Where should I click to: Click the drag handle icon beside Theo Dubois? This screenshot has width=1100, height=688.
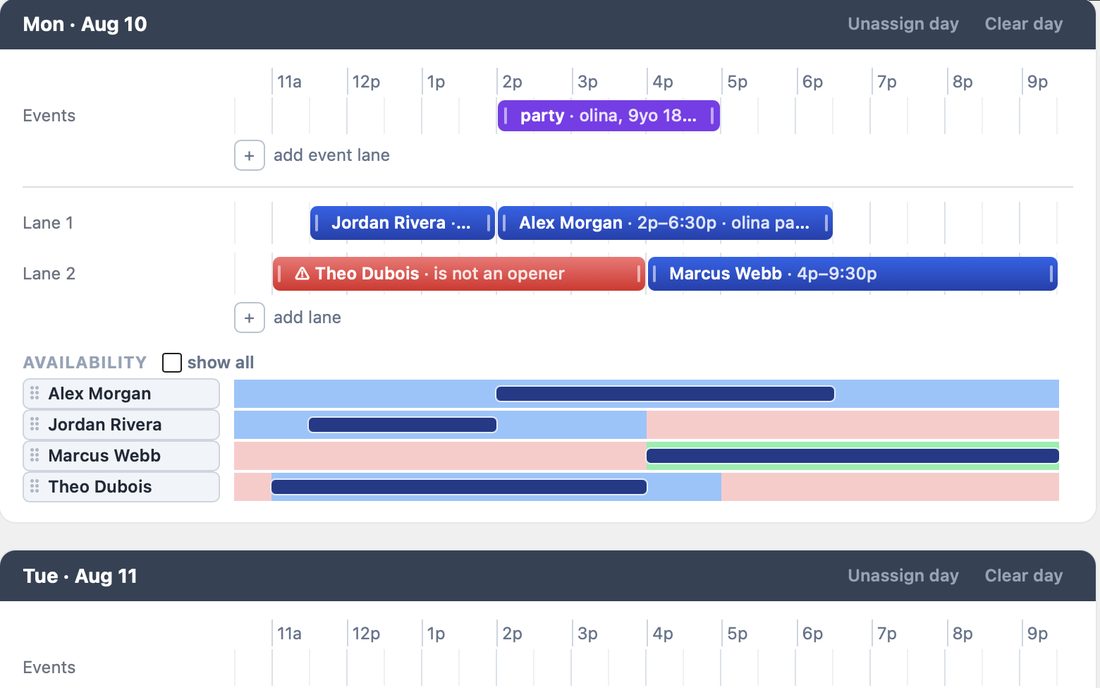click(x=34, y=487)
